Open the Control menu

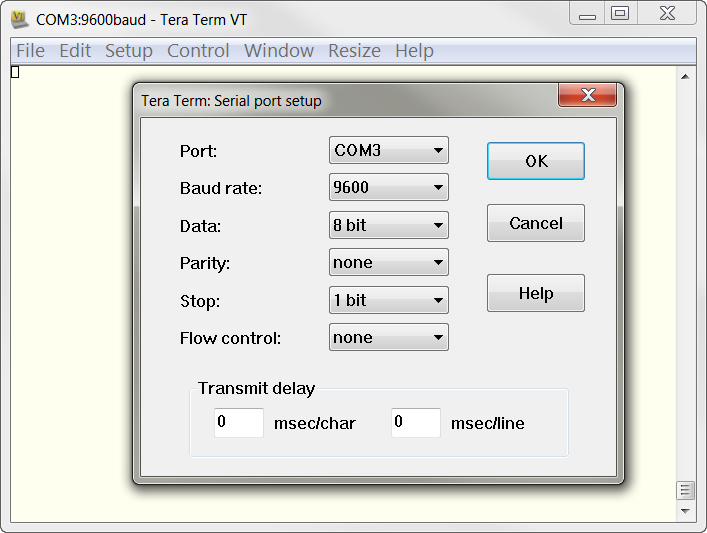[x=198, y=51]
